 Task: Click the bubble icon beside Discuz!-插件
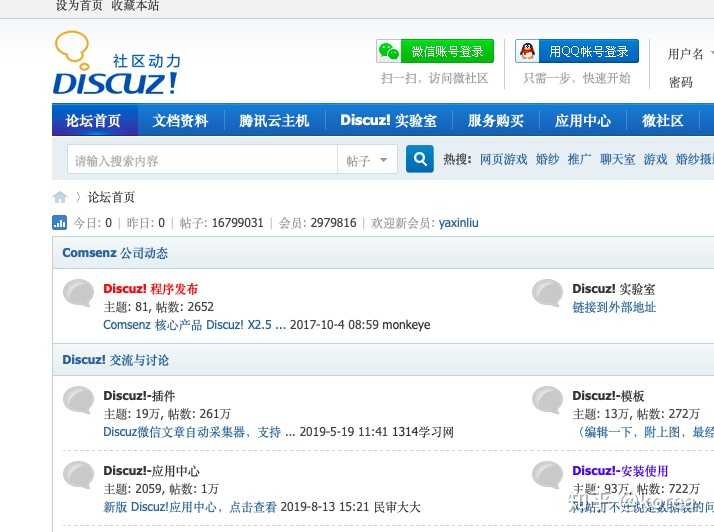pyautogui.click(x=78, y=399)
